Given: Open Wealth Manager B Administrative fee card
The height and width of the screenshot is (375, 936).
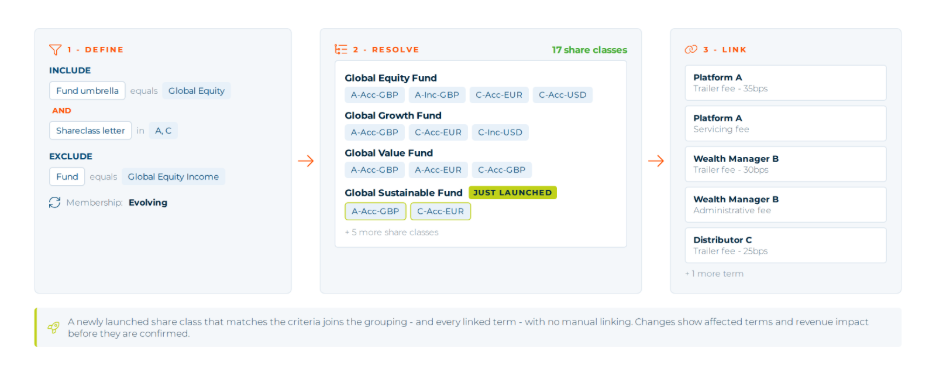Looking at the screenshot, I should pyautogui.click(x=785, y=205).
